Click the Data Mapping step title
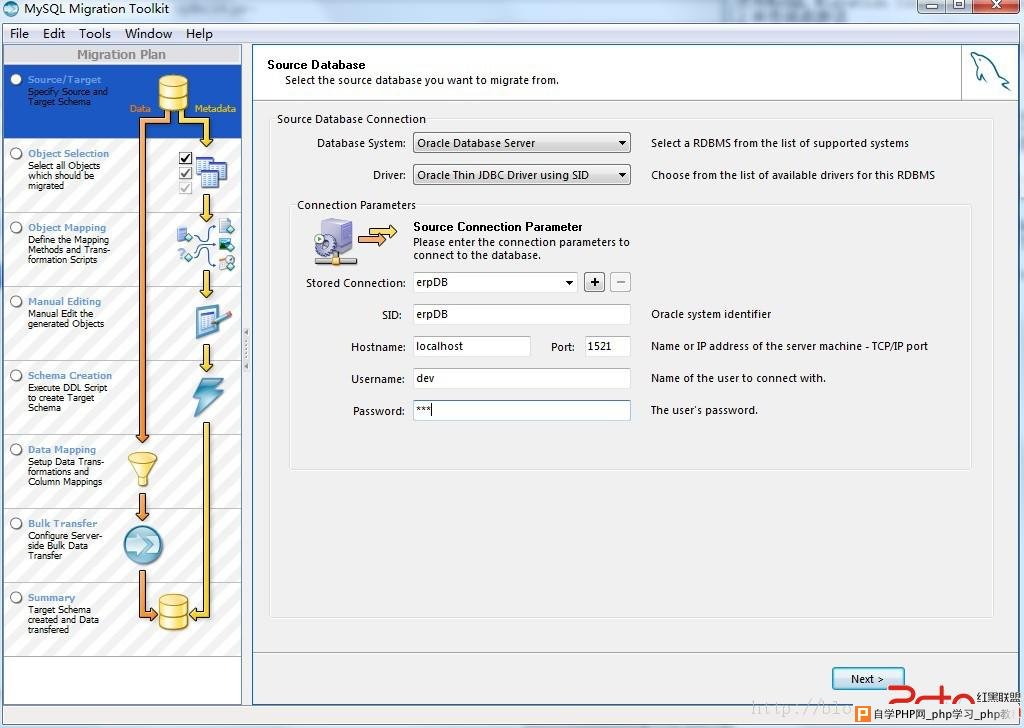 [61, 449]
